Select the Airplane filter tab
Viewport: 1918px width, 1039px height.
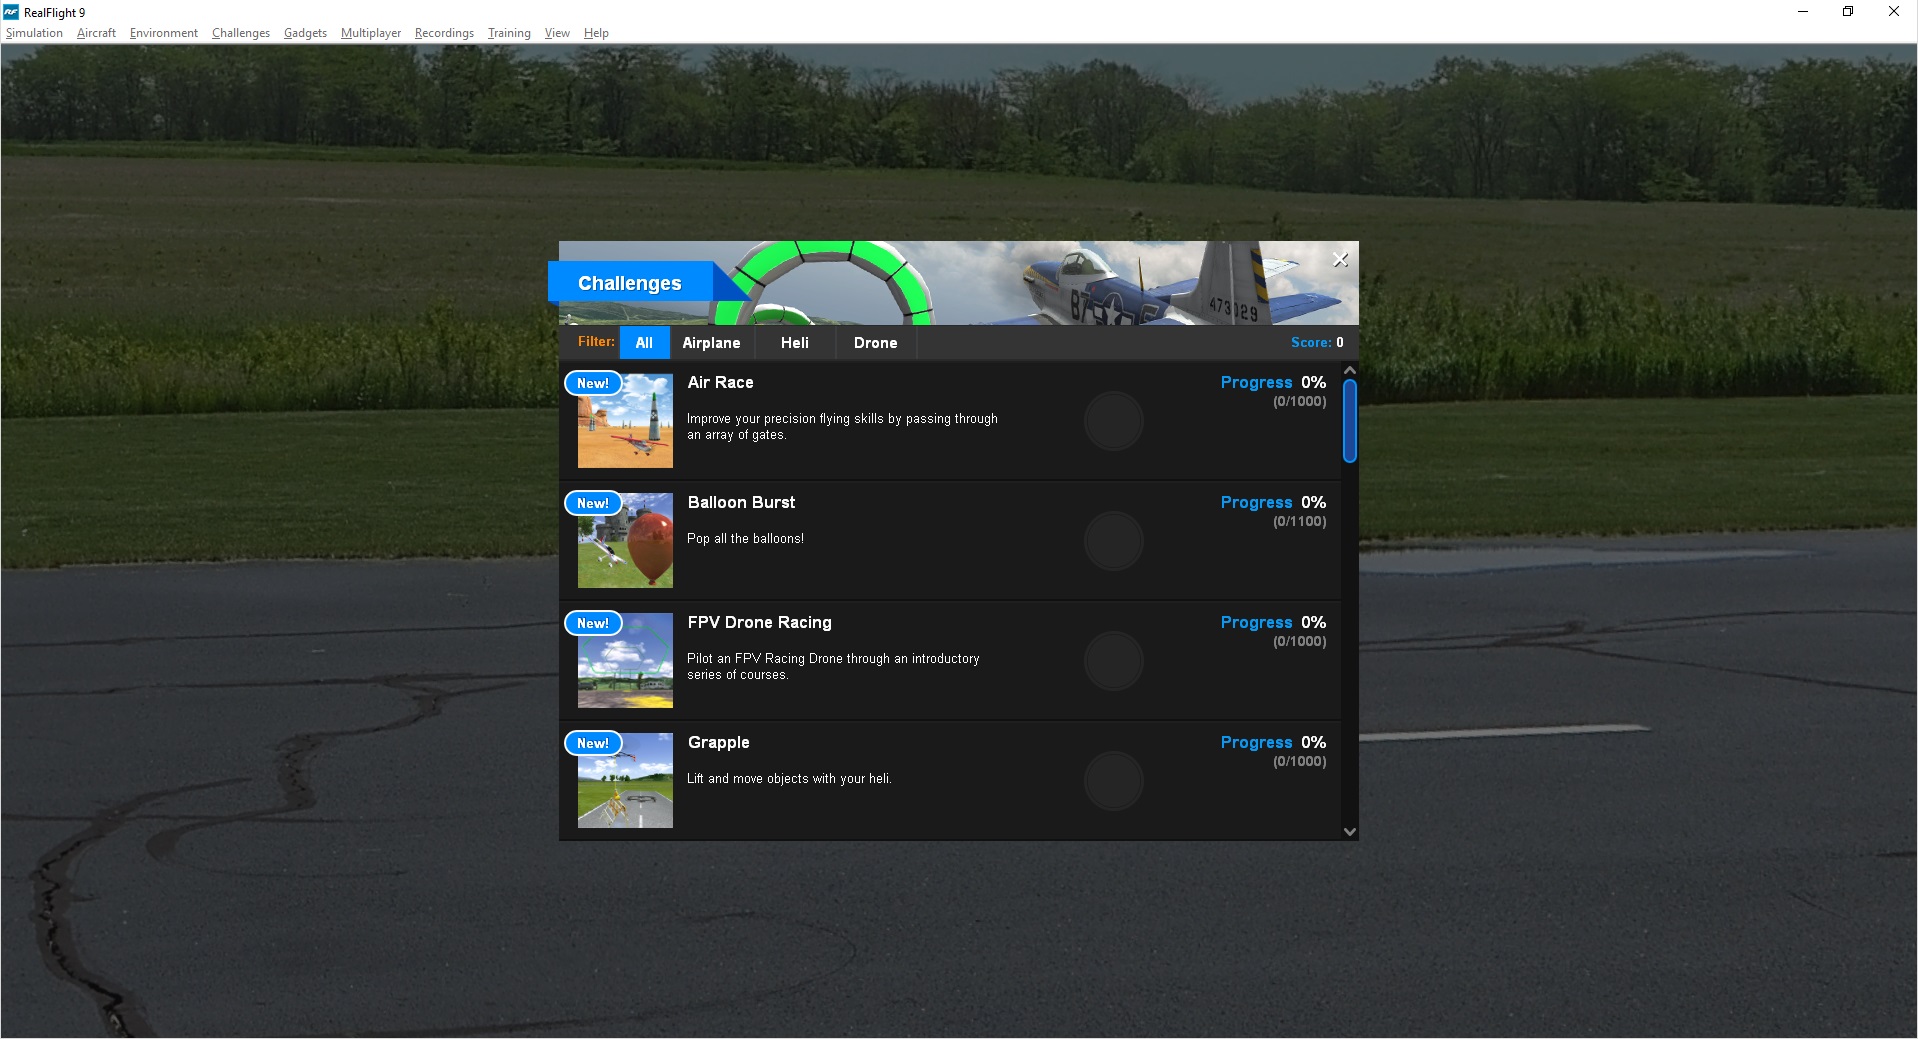tap(711, 342)
